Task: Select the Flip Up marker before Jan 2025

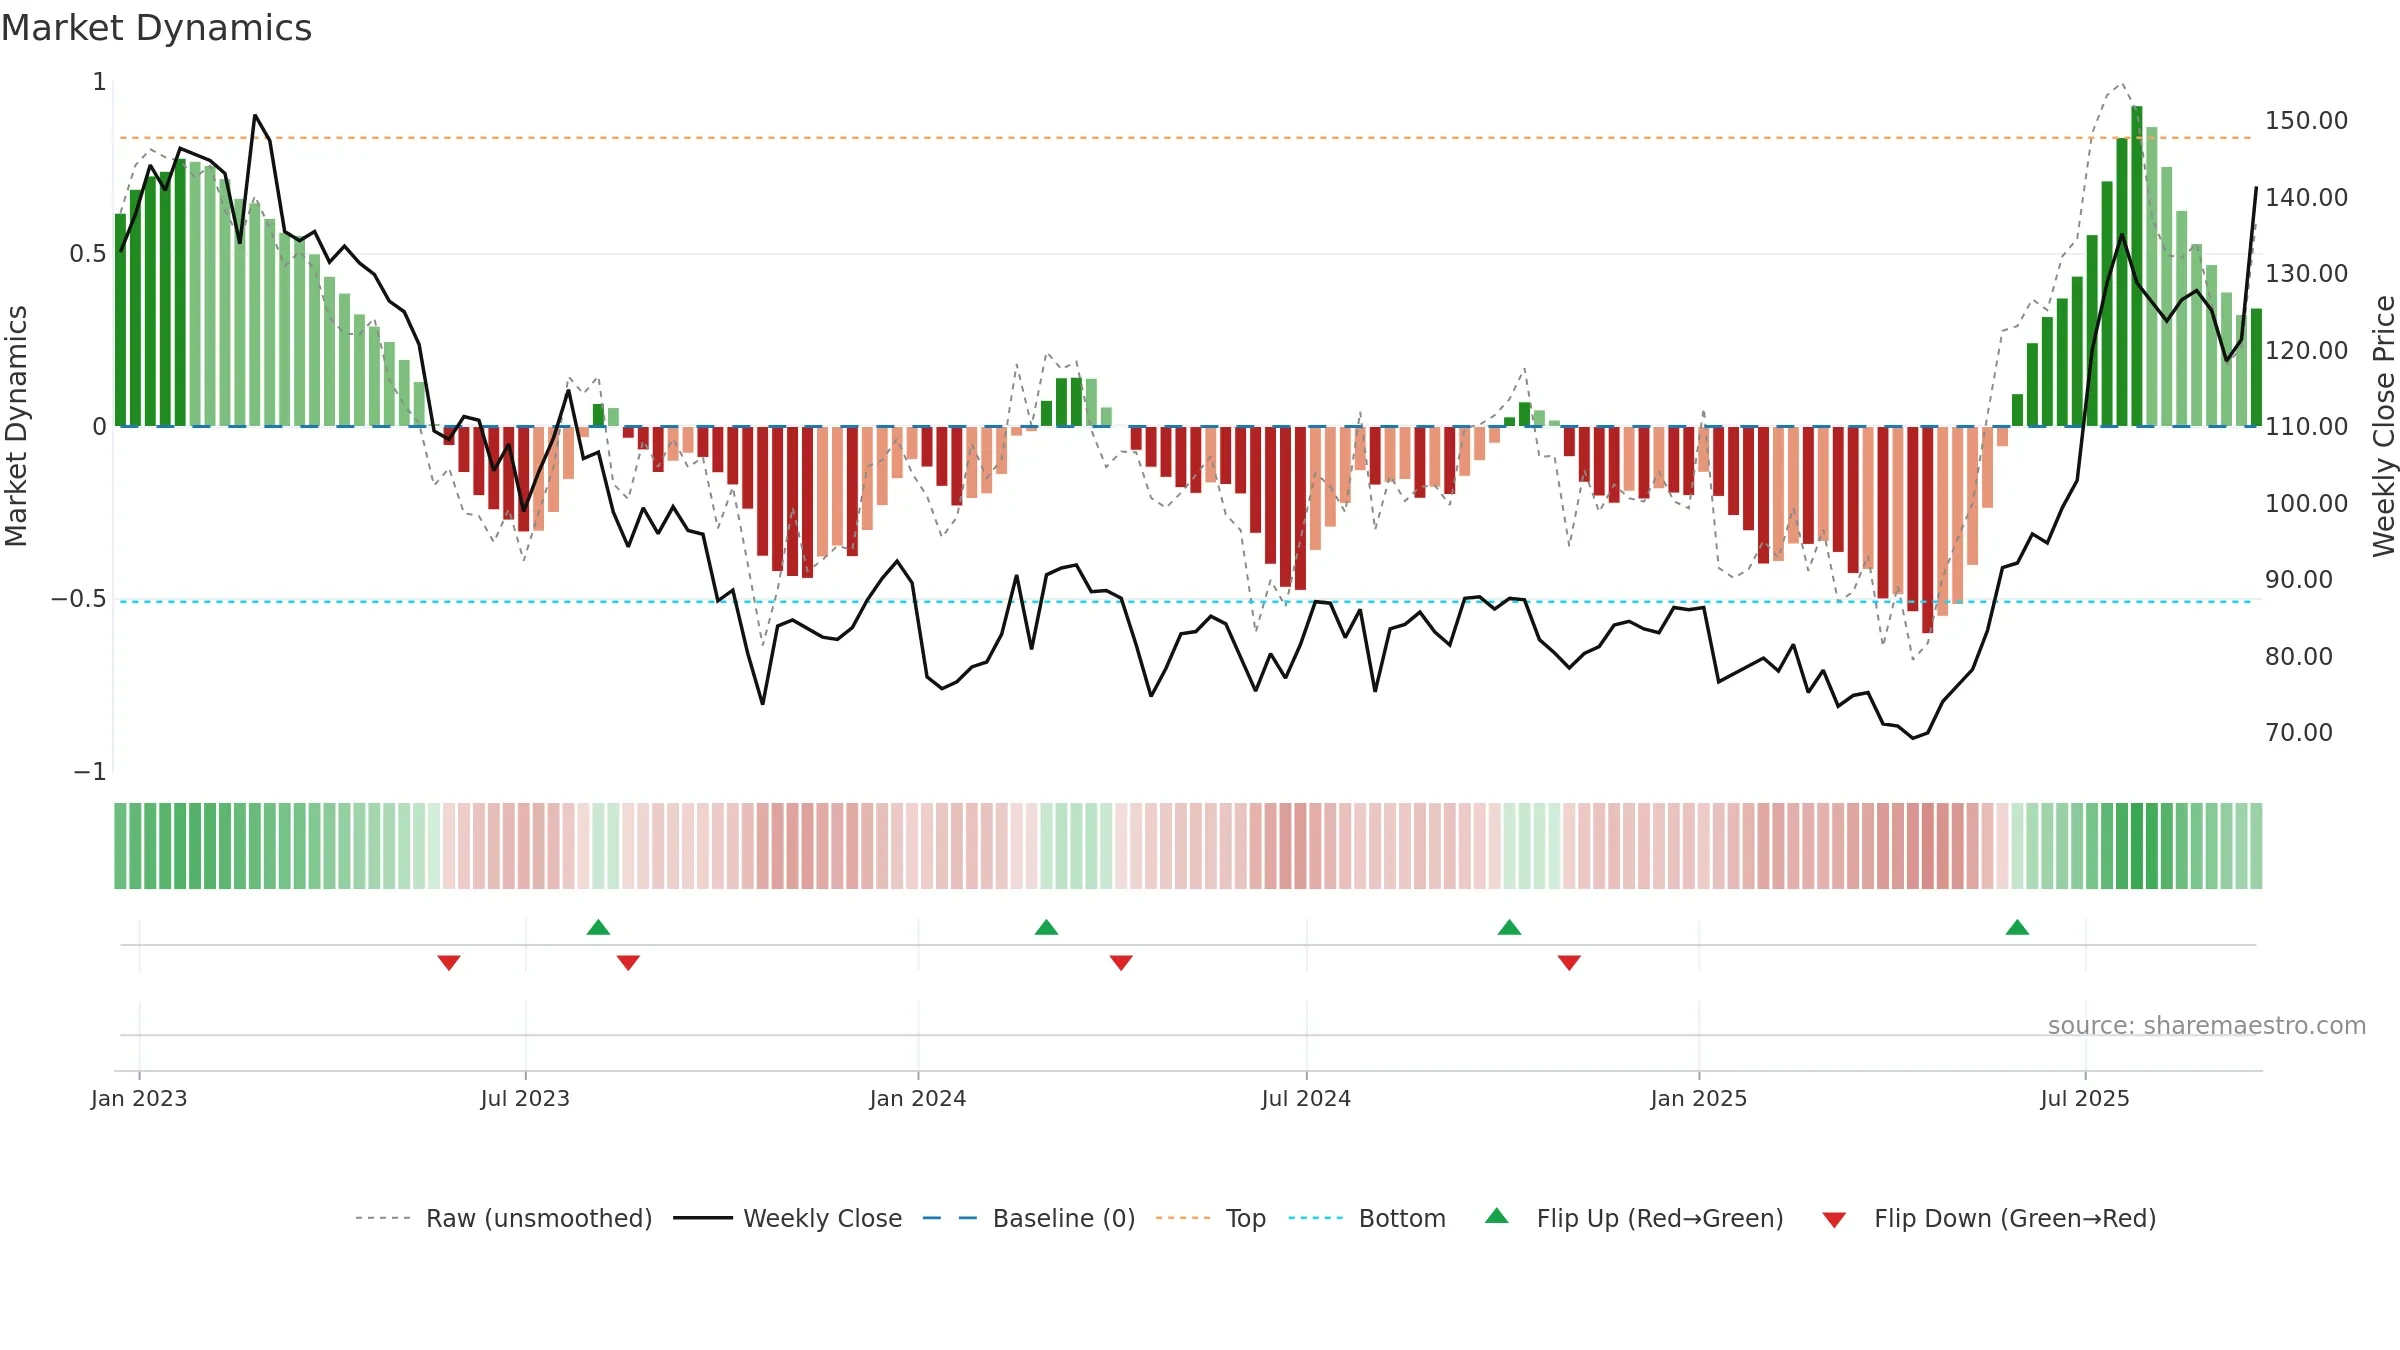Action: click(1509, 927)
